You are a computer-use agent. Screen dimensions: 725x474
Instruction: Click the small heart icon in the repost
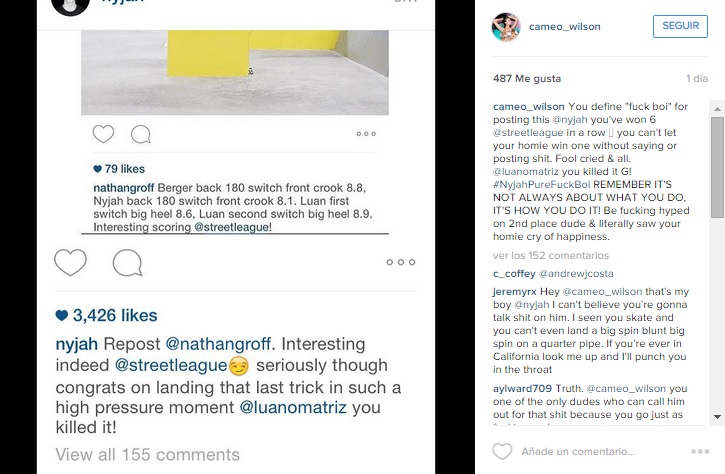[x=103, y=134]
